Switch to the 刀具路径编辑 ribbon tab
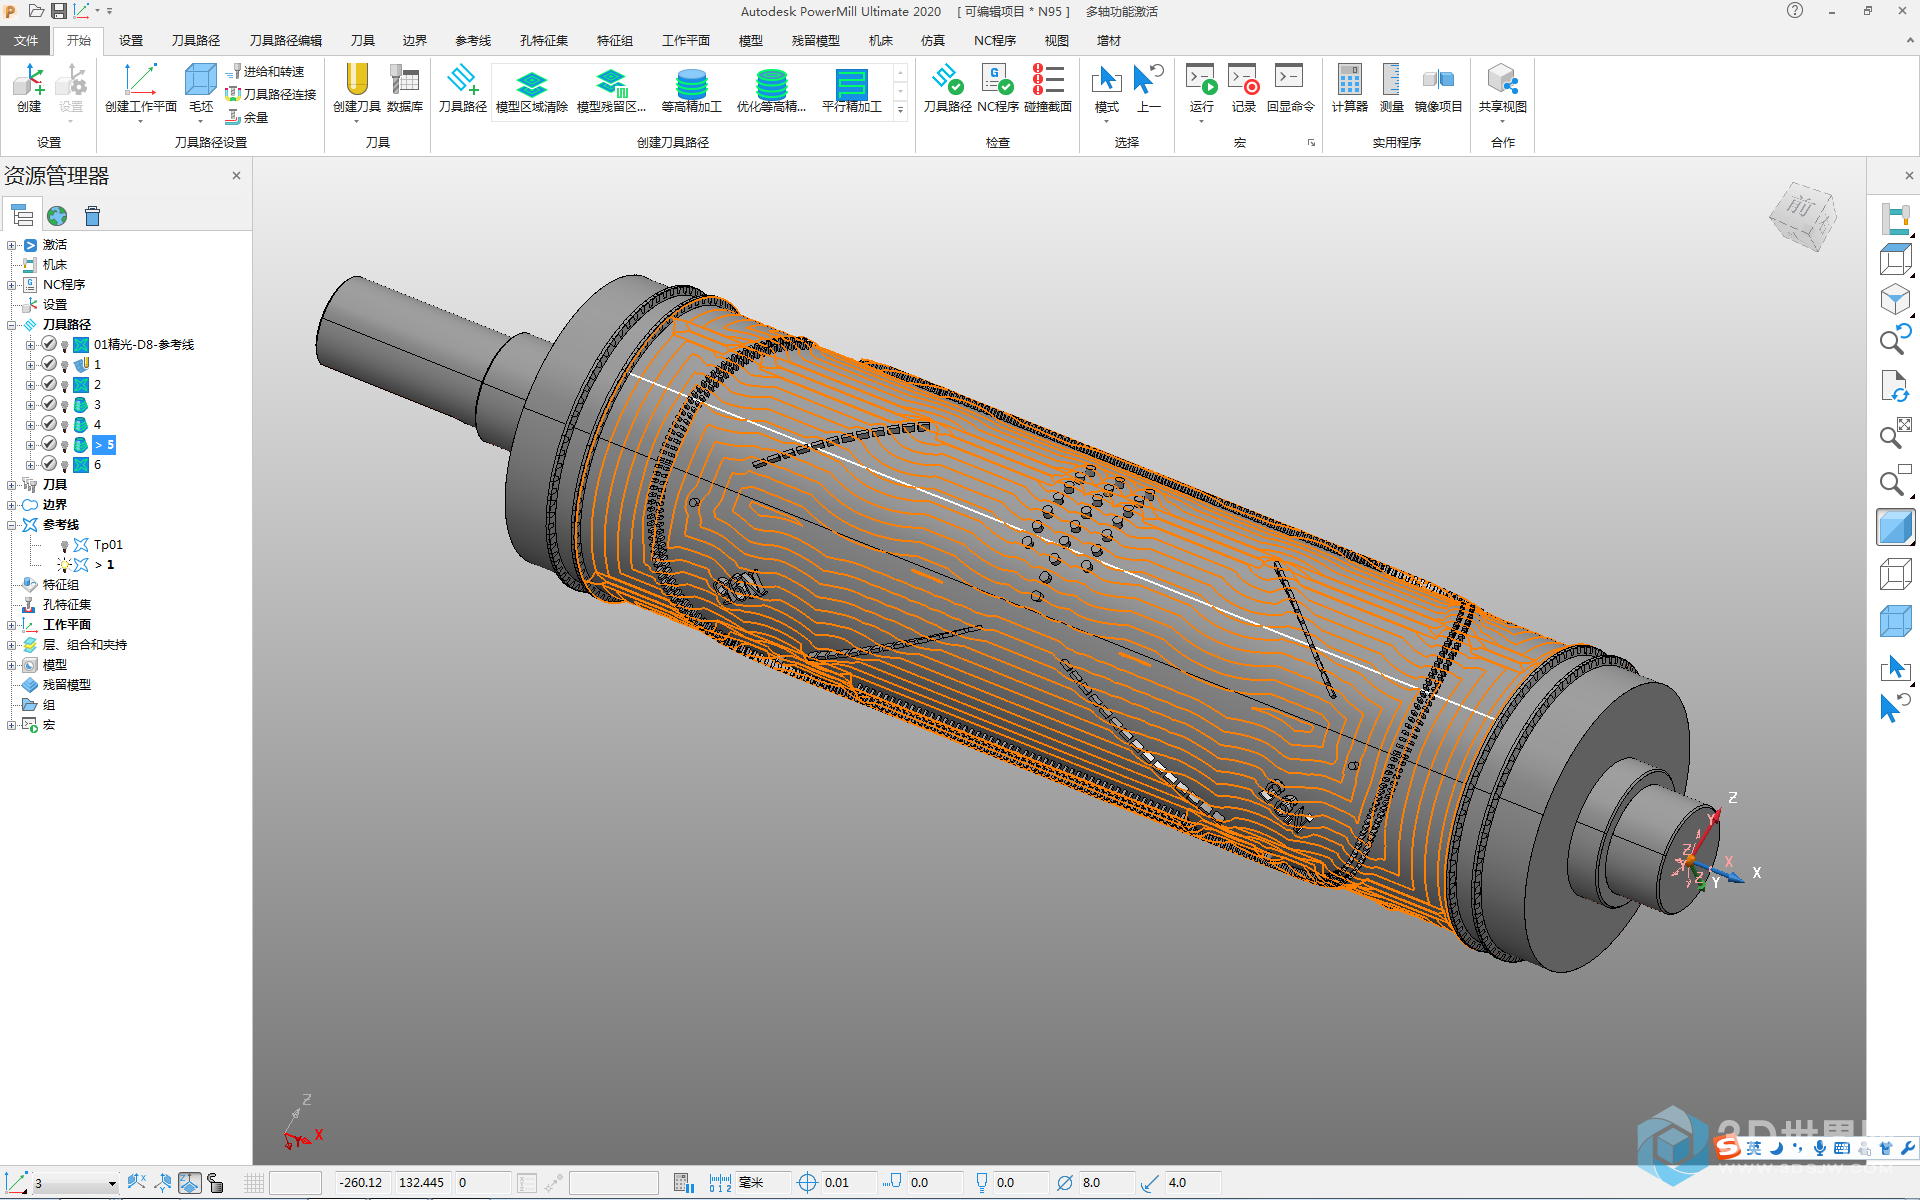Image resolution: width=1920 pixels, height=1200 pixels. 285,41
